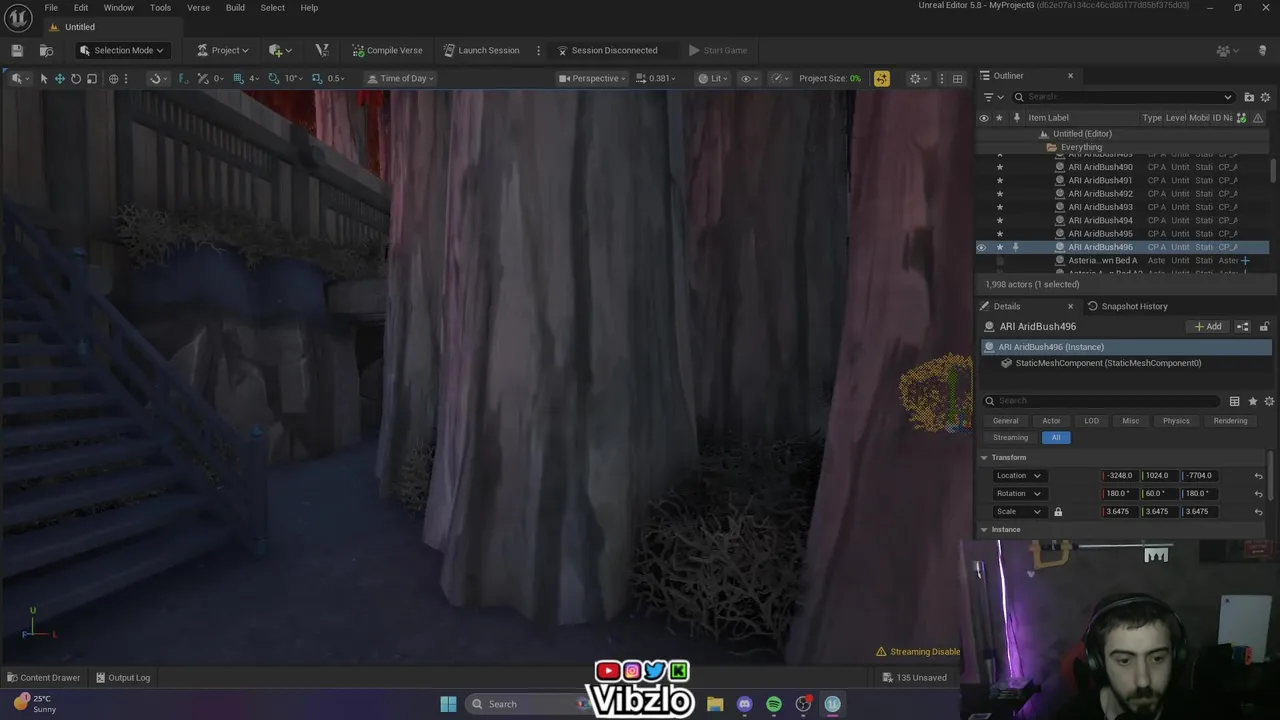
Task: Open the viewport layout grid icon
Action: 957,78
